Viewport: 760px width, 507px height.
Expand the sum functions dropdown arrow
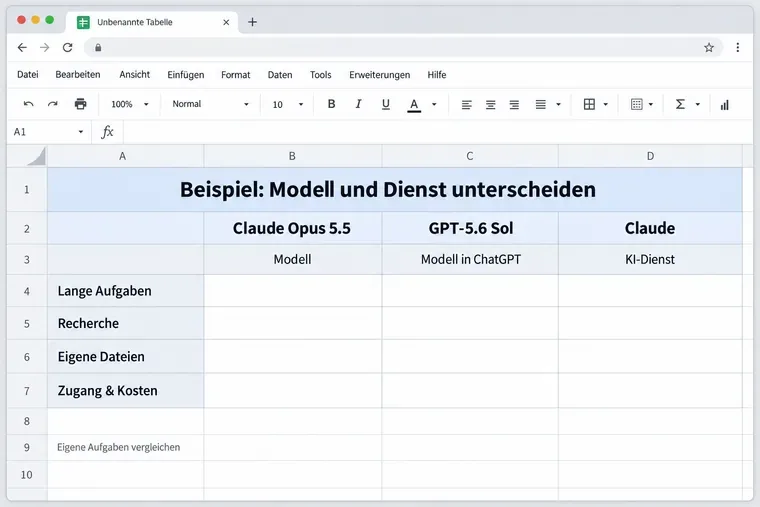698,104
